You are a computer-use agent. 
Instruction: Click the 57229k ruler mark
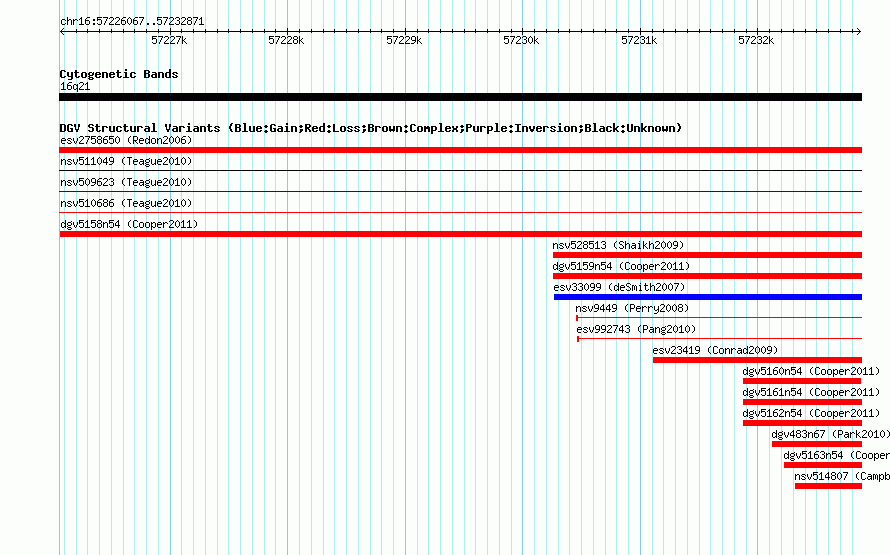[x=404, y=40]
